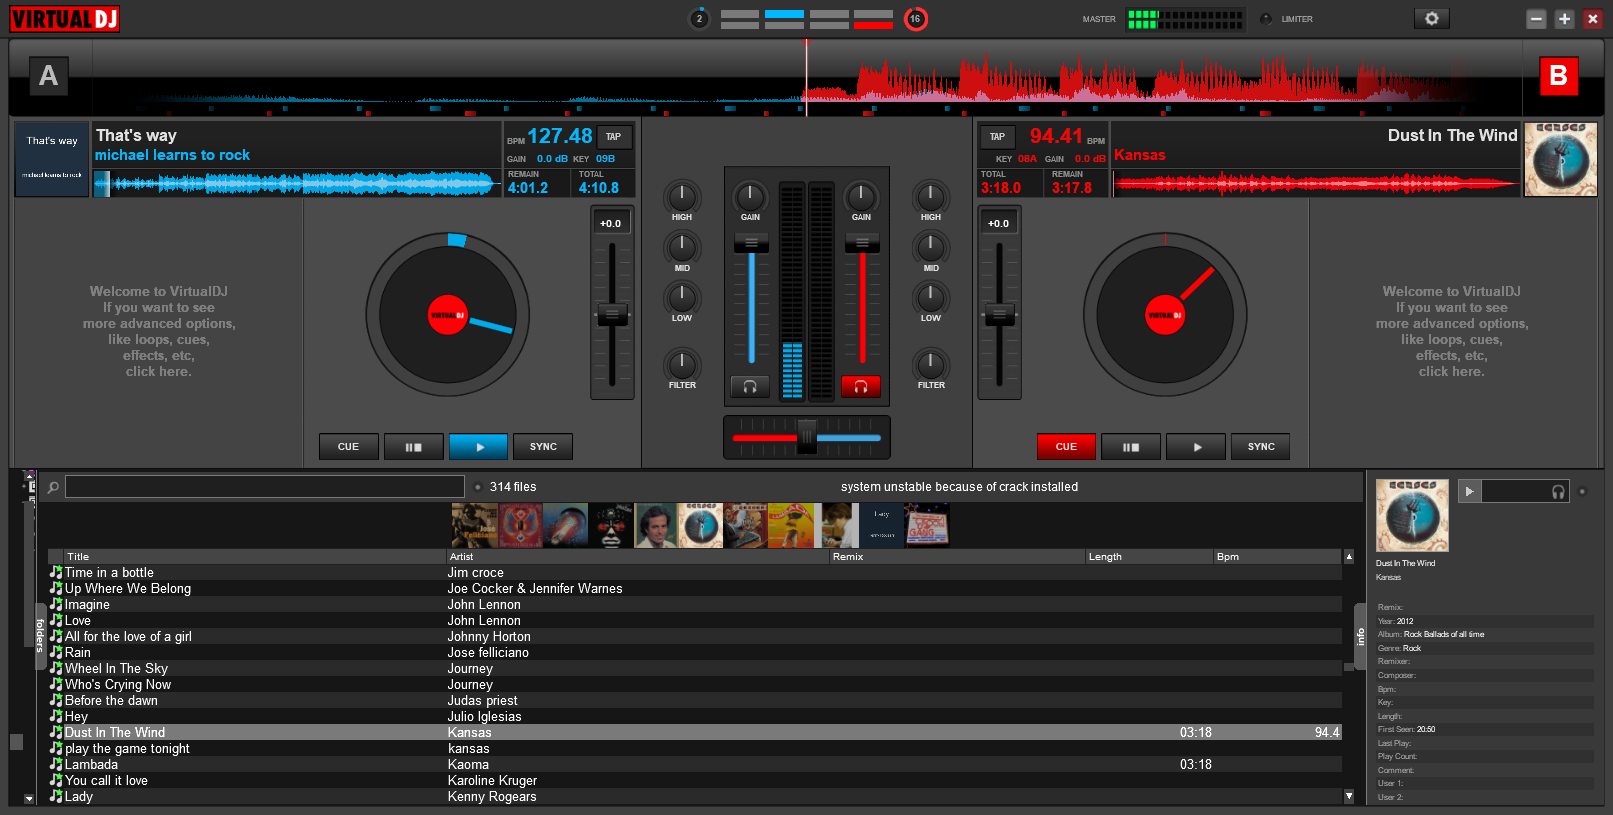Screen dimensions: 1613x815
Task: Play preview in info panel
Action: (x=1469, y=491)
